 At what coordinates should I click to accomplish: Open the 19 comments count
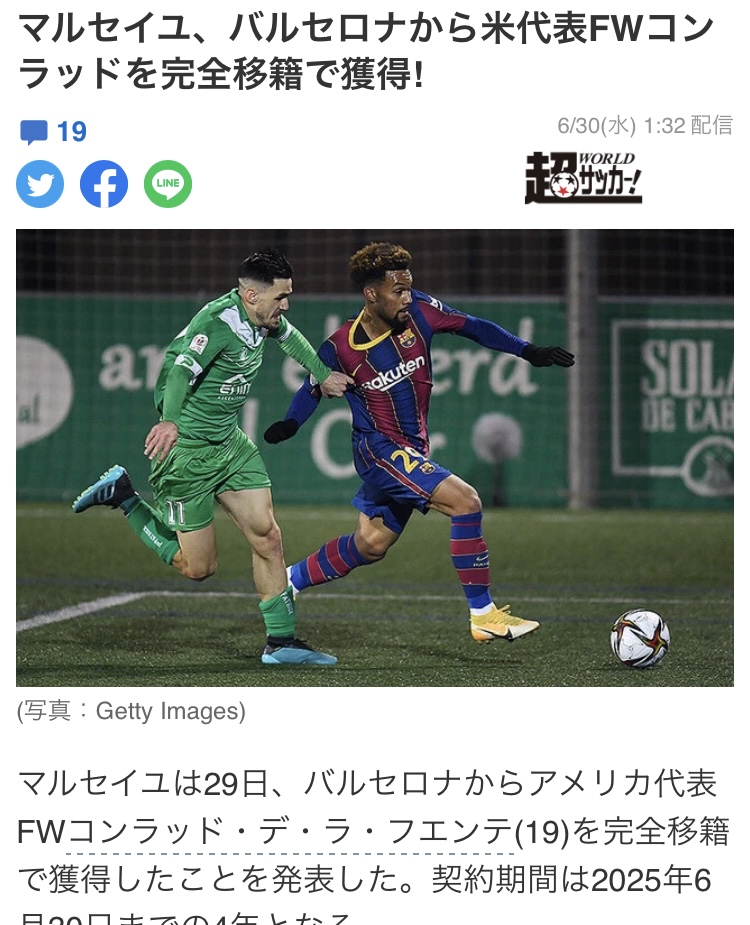[x=71, y=132]
